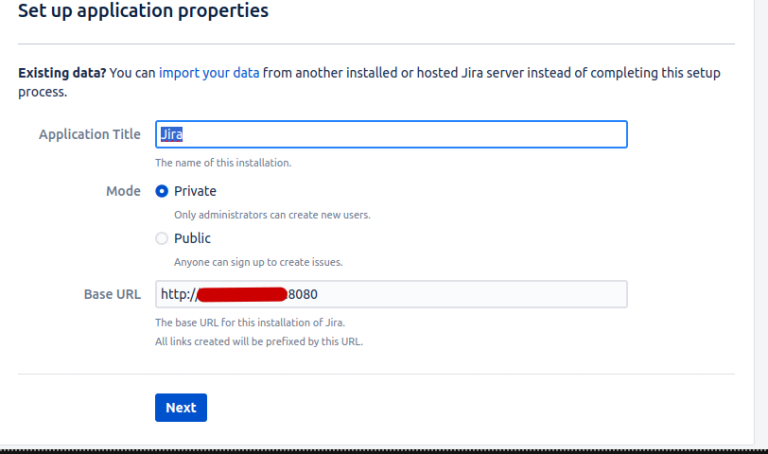Click the Base URL input field

(391, 294)
